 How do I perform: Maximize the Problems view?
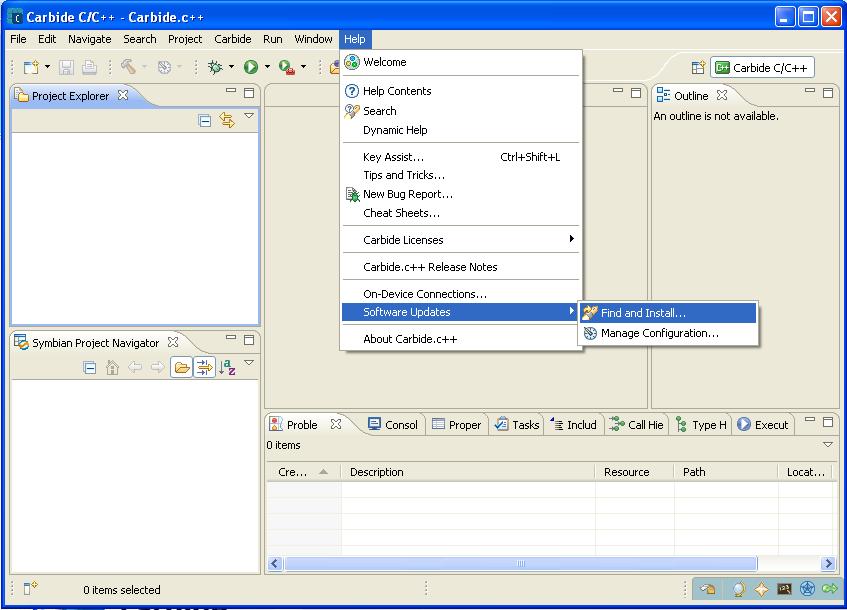[x=828, y=422]
